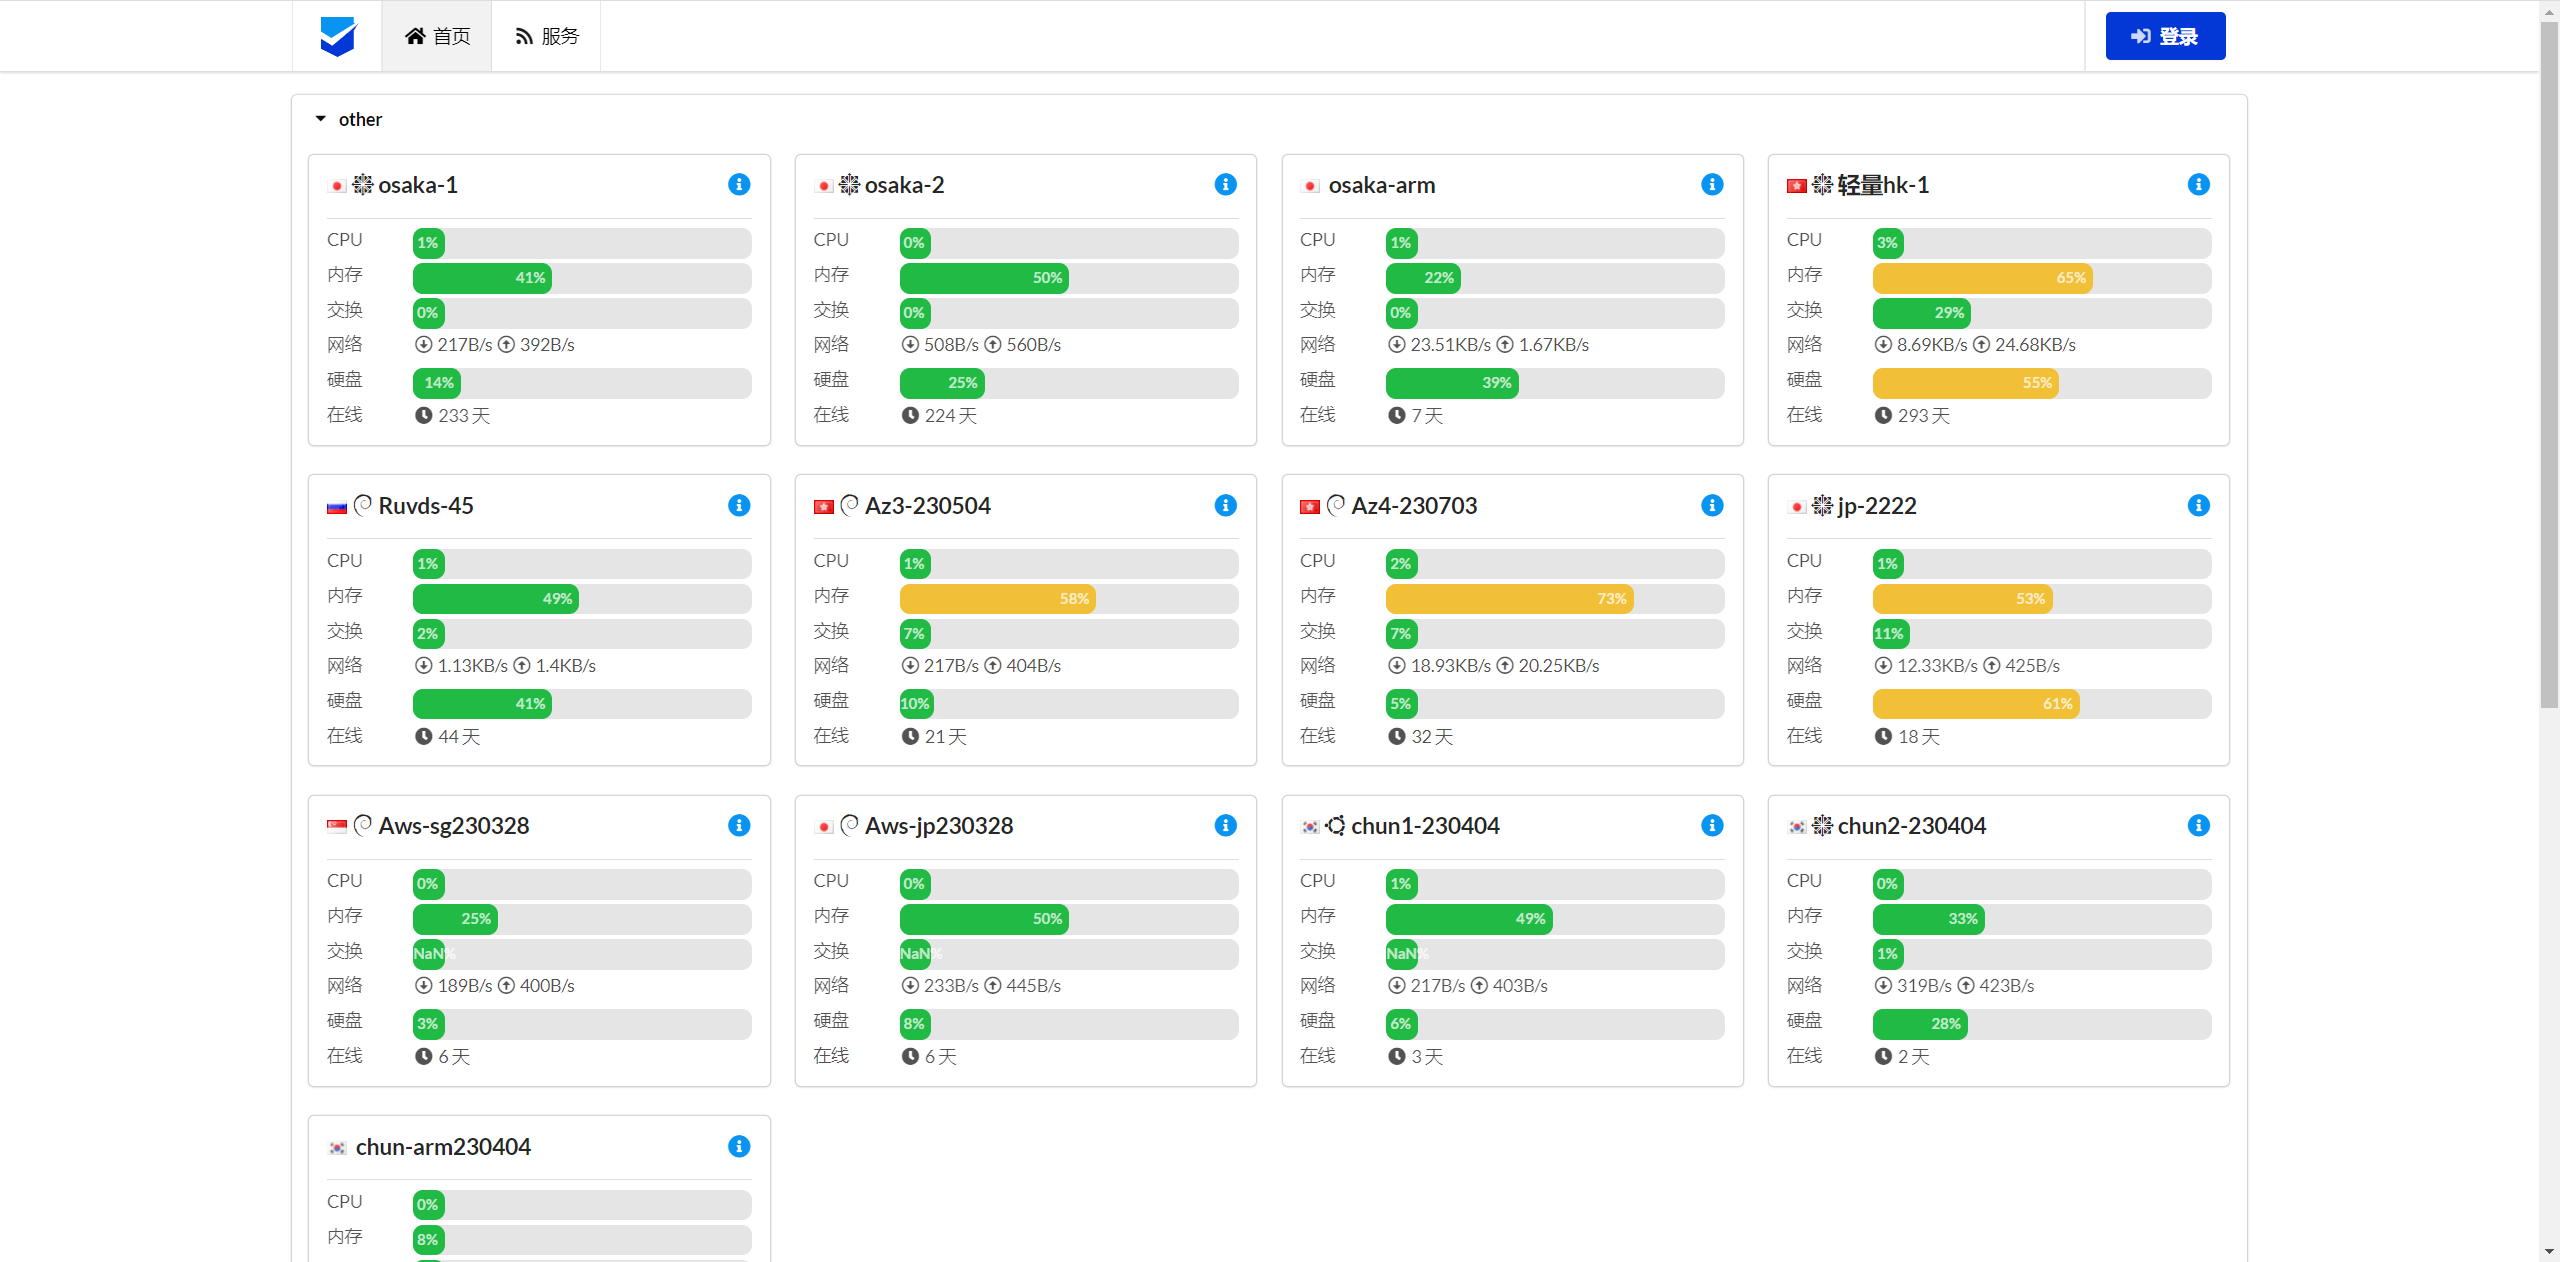The width and height of the screenshot is (2560, 1262).
Task: Open info icon for osaka-arm server
Action: pyautogui.click(x=1712, y=185)
